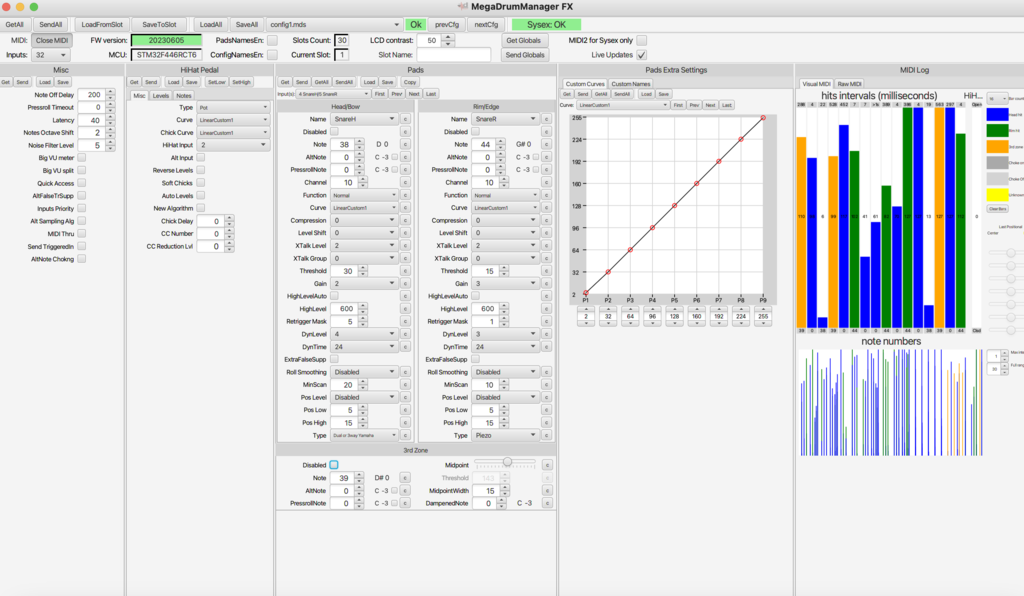Viewport: 1024px width, 596px height.
Task: Click the 'c' button beside Head/Bow Pos Level
Action: pos(405,398)
